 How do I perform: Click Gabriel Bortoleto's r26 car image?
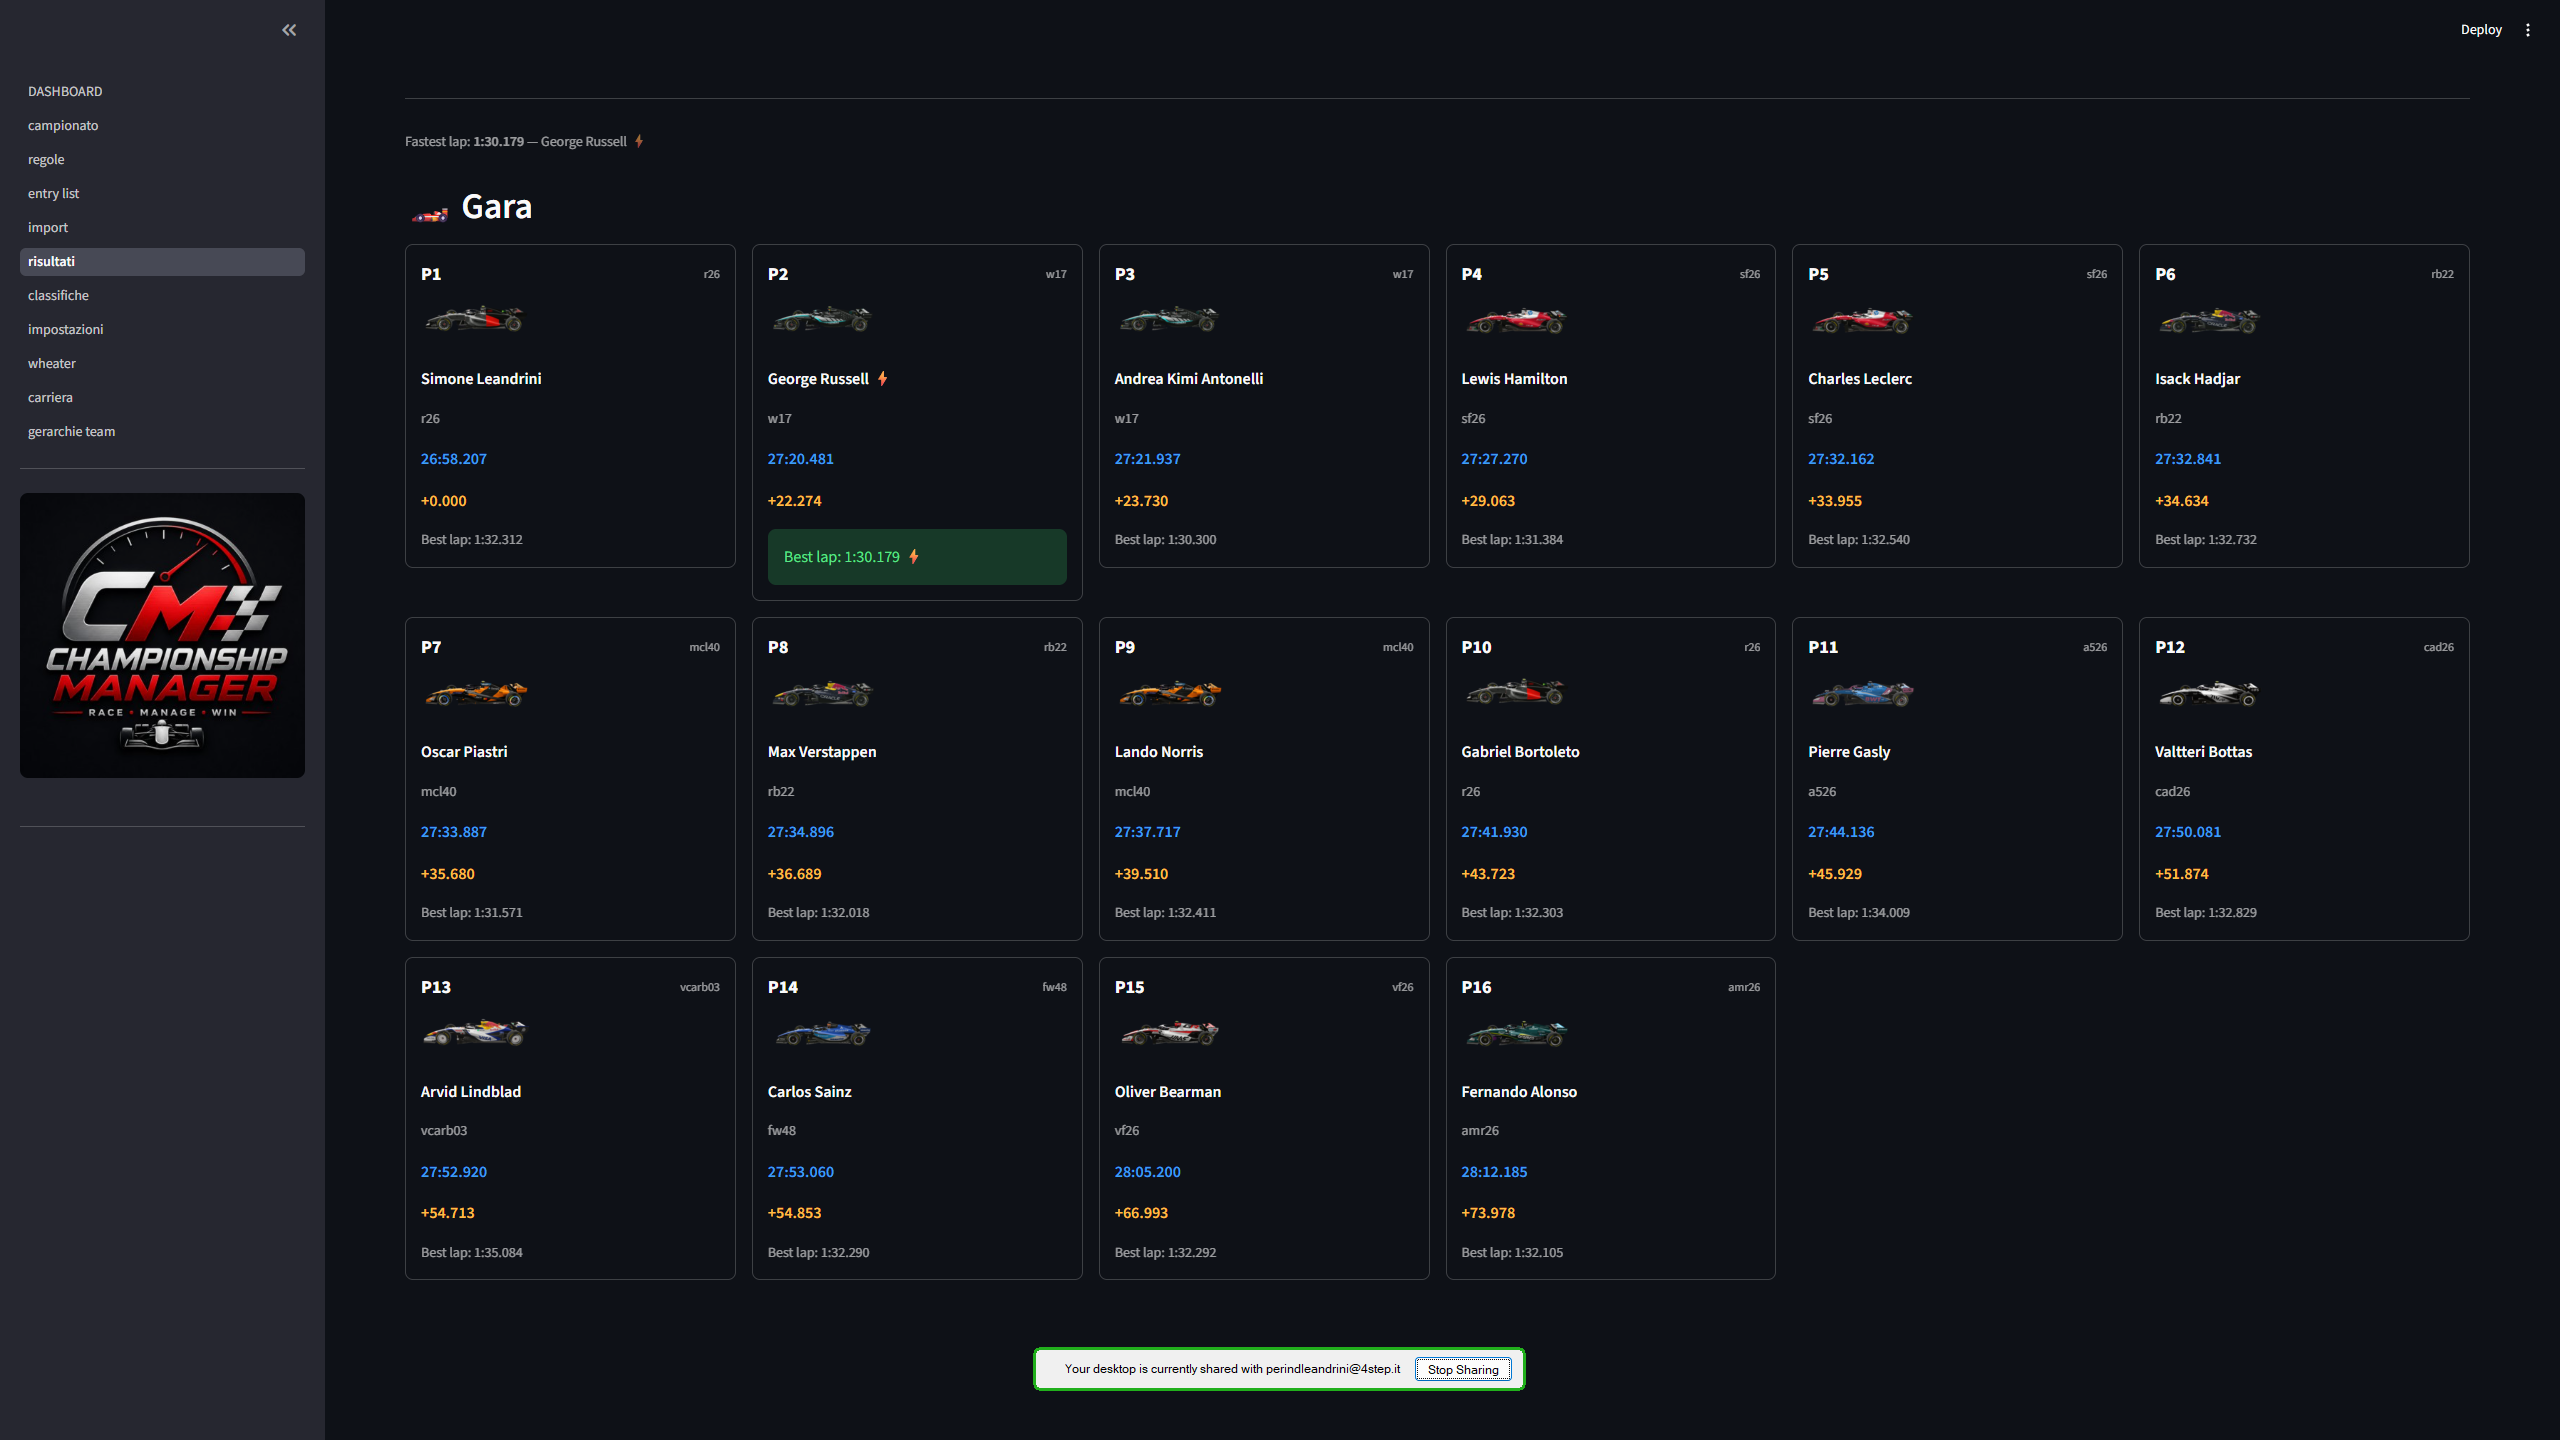tap(1514, 692)
